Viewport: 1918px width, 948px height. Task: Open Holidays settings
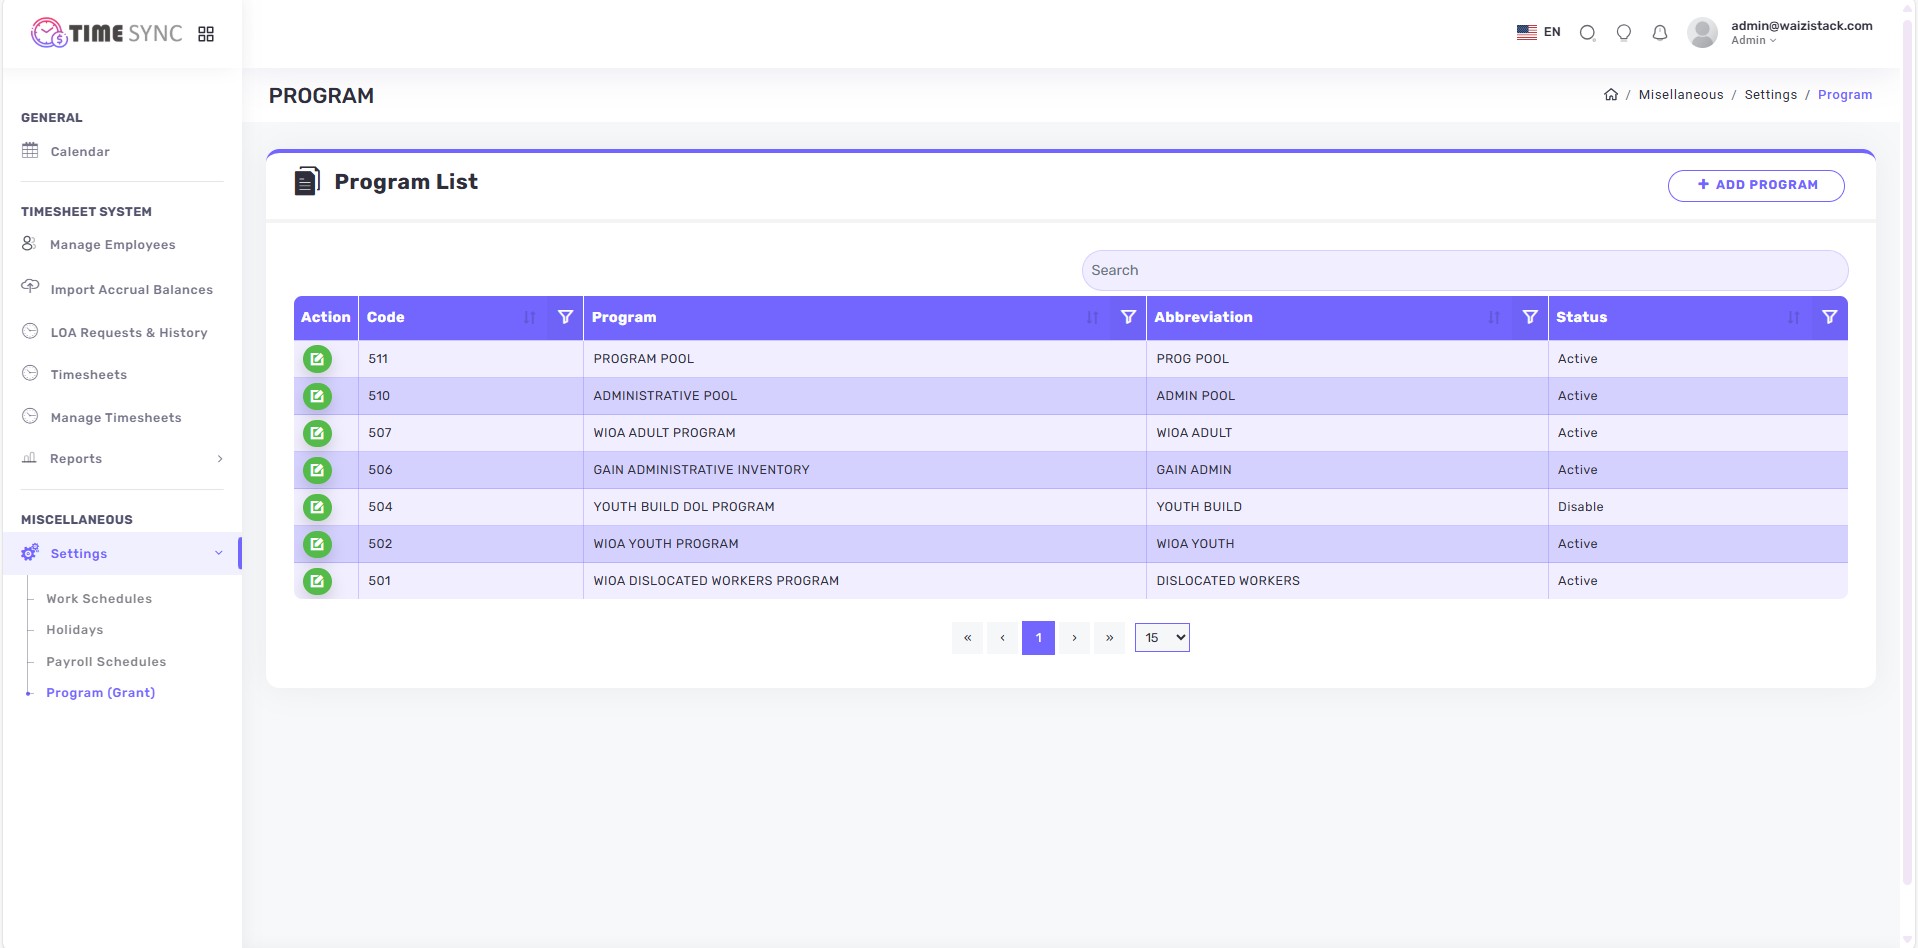75,630
